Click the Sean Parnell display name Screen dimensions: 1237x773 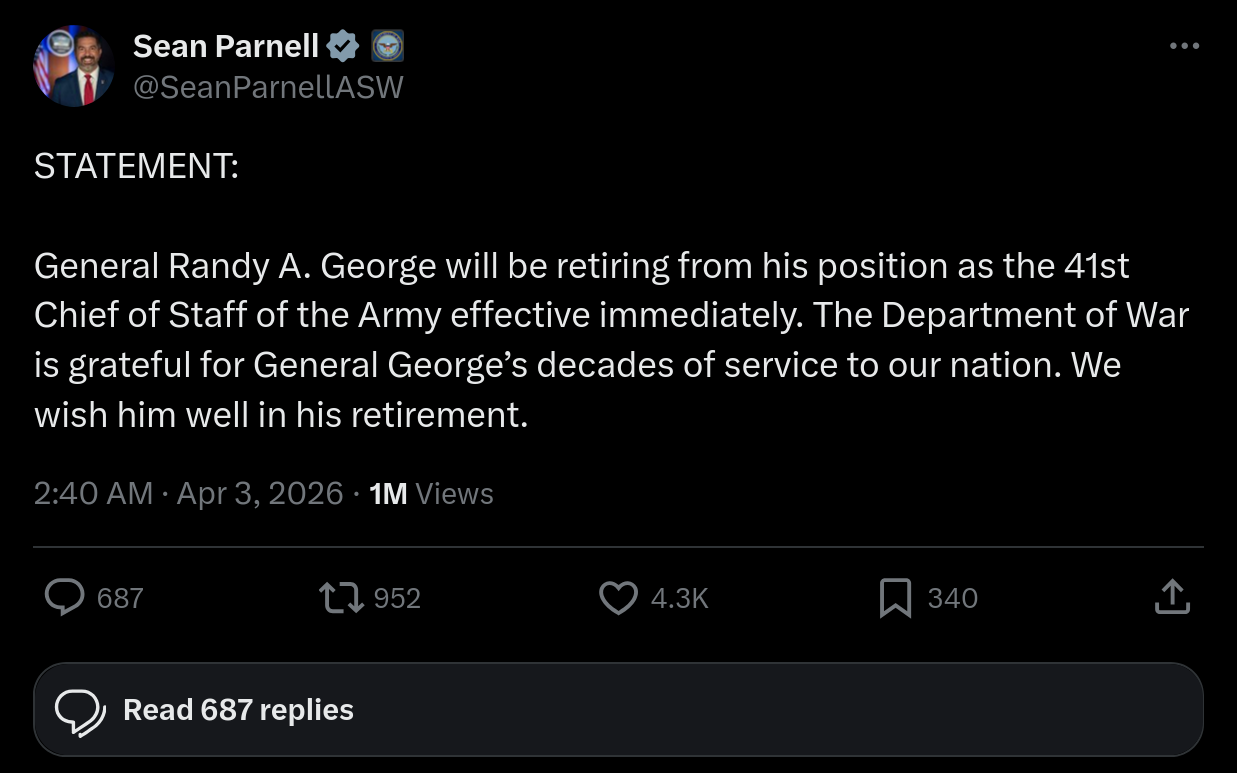[225, 46]
